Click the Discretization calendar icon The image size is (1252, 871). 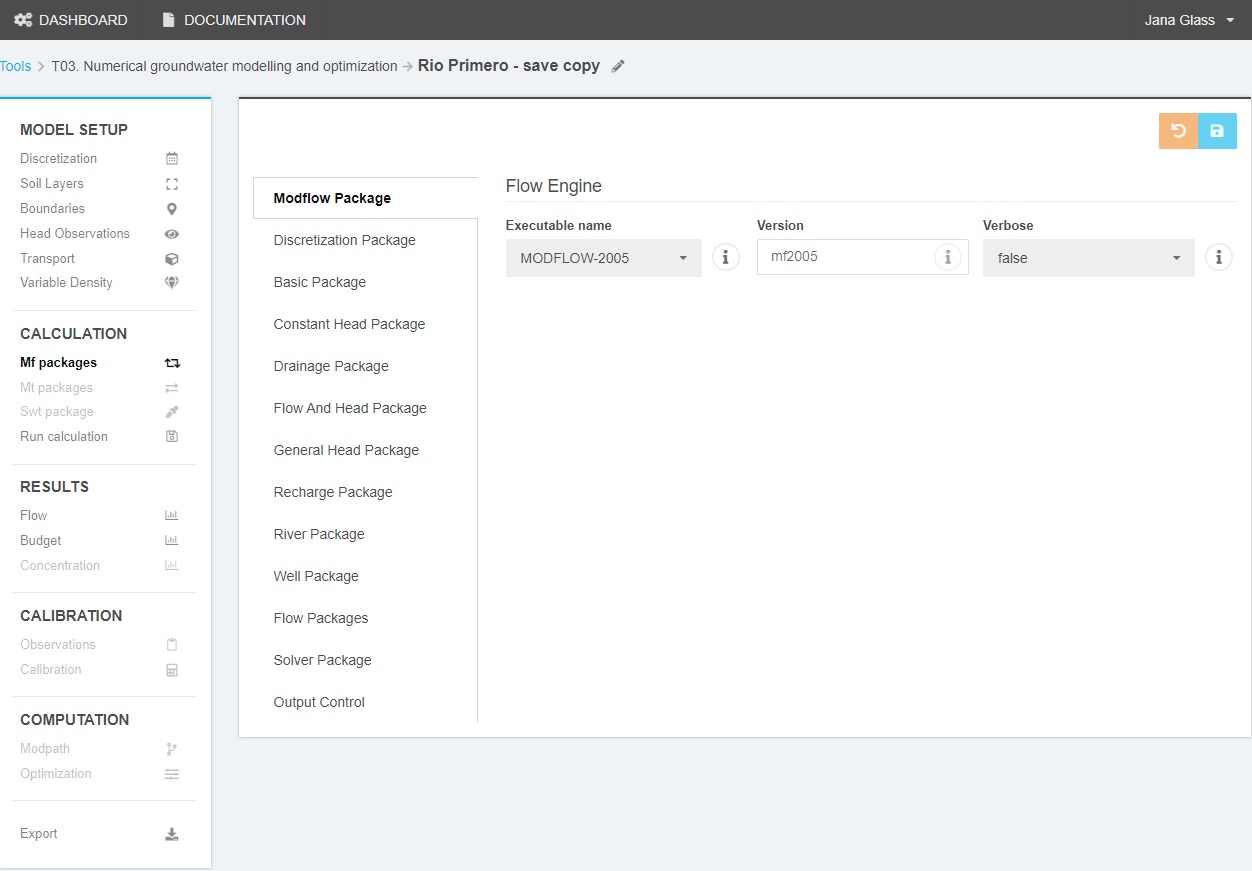pyautogui.click(x=172, y=159)
